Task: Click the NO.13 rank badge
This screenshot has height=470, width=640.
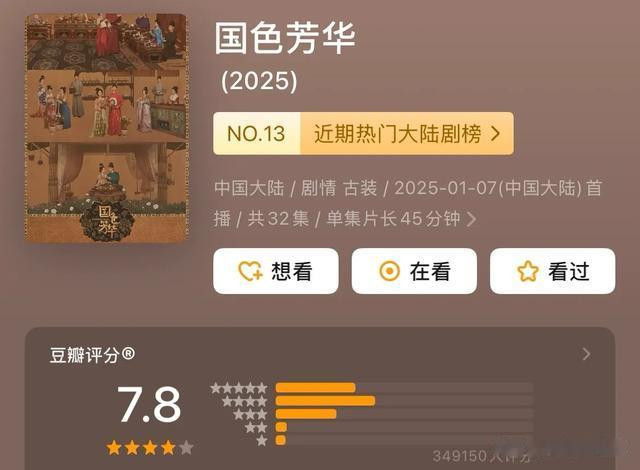Action: [x=256, y=133]
